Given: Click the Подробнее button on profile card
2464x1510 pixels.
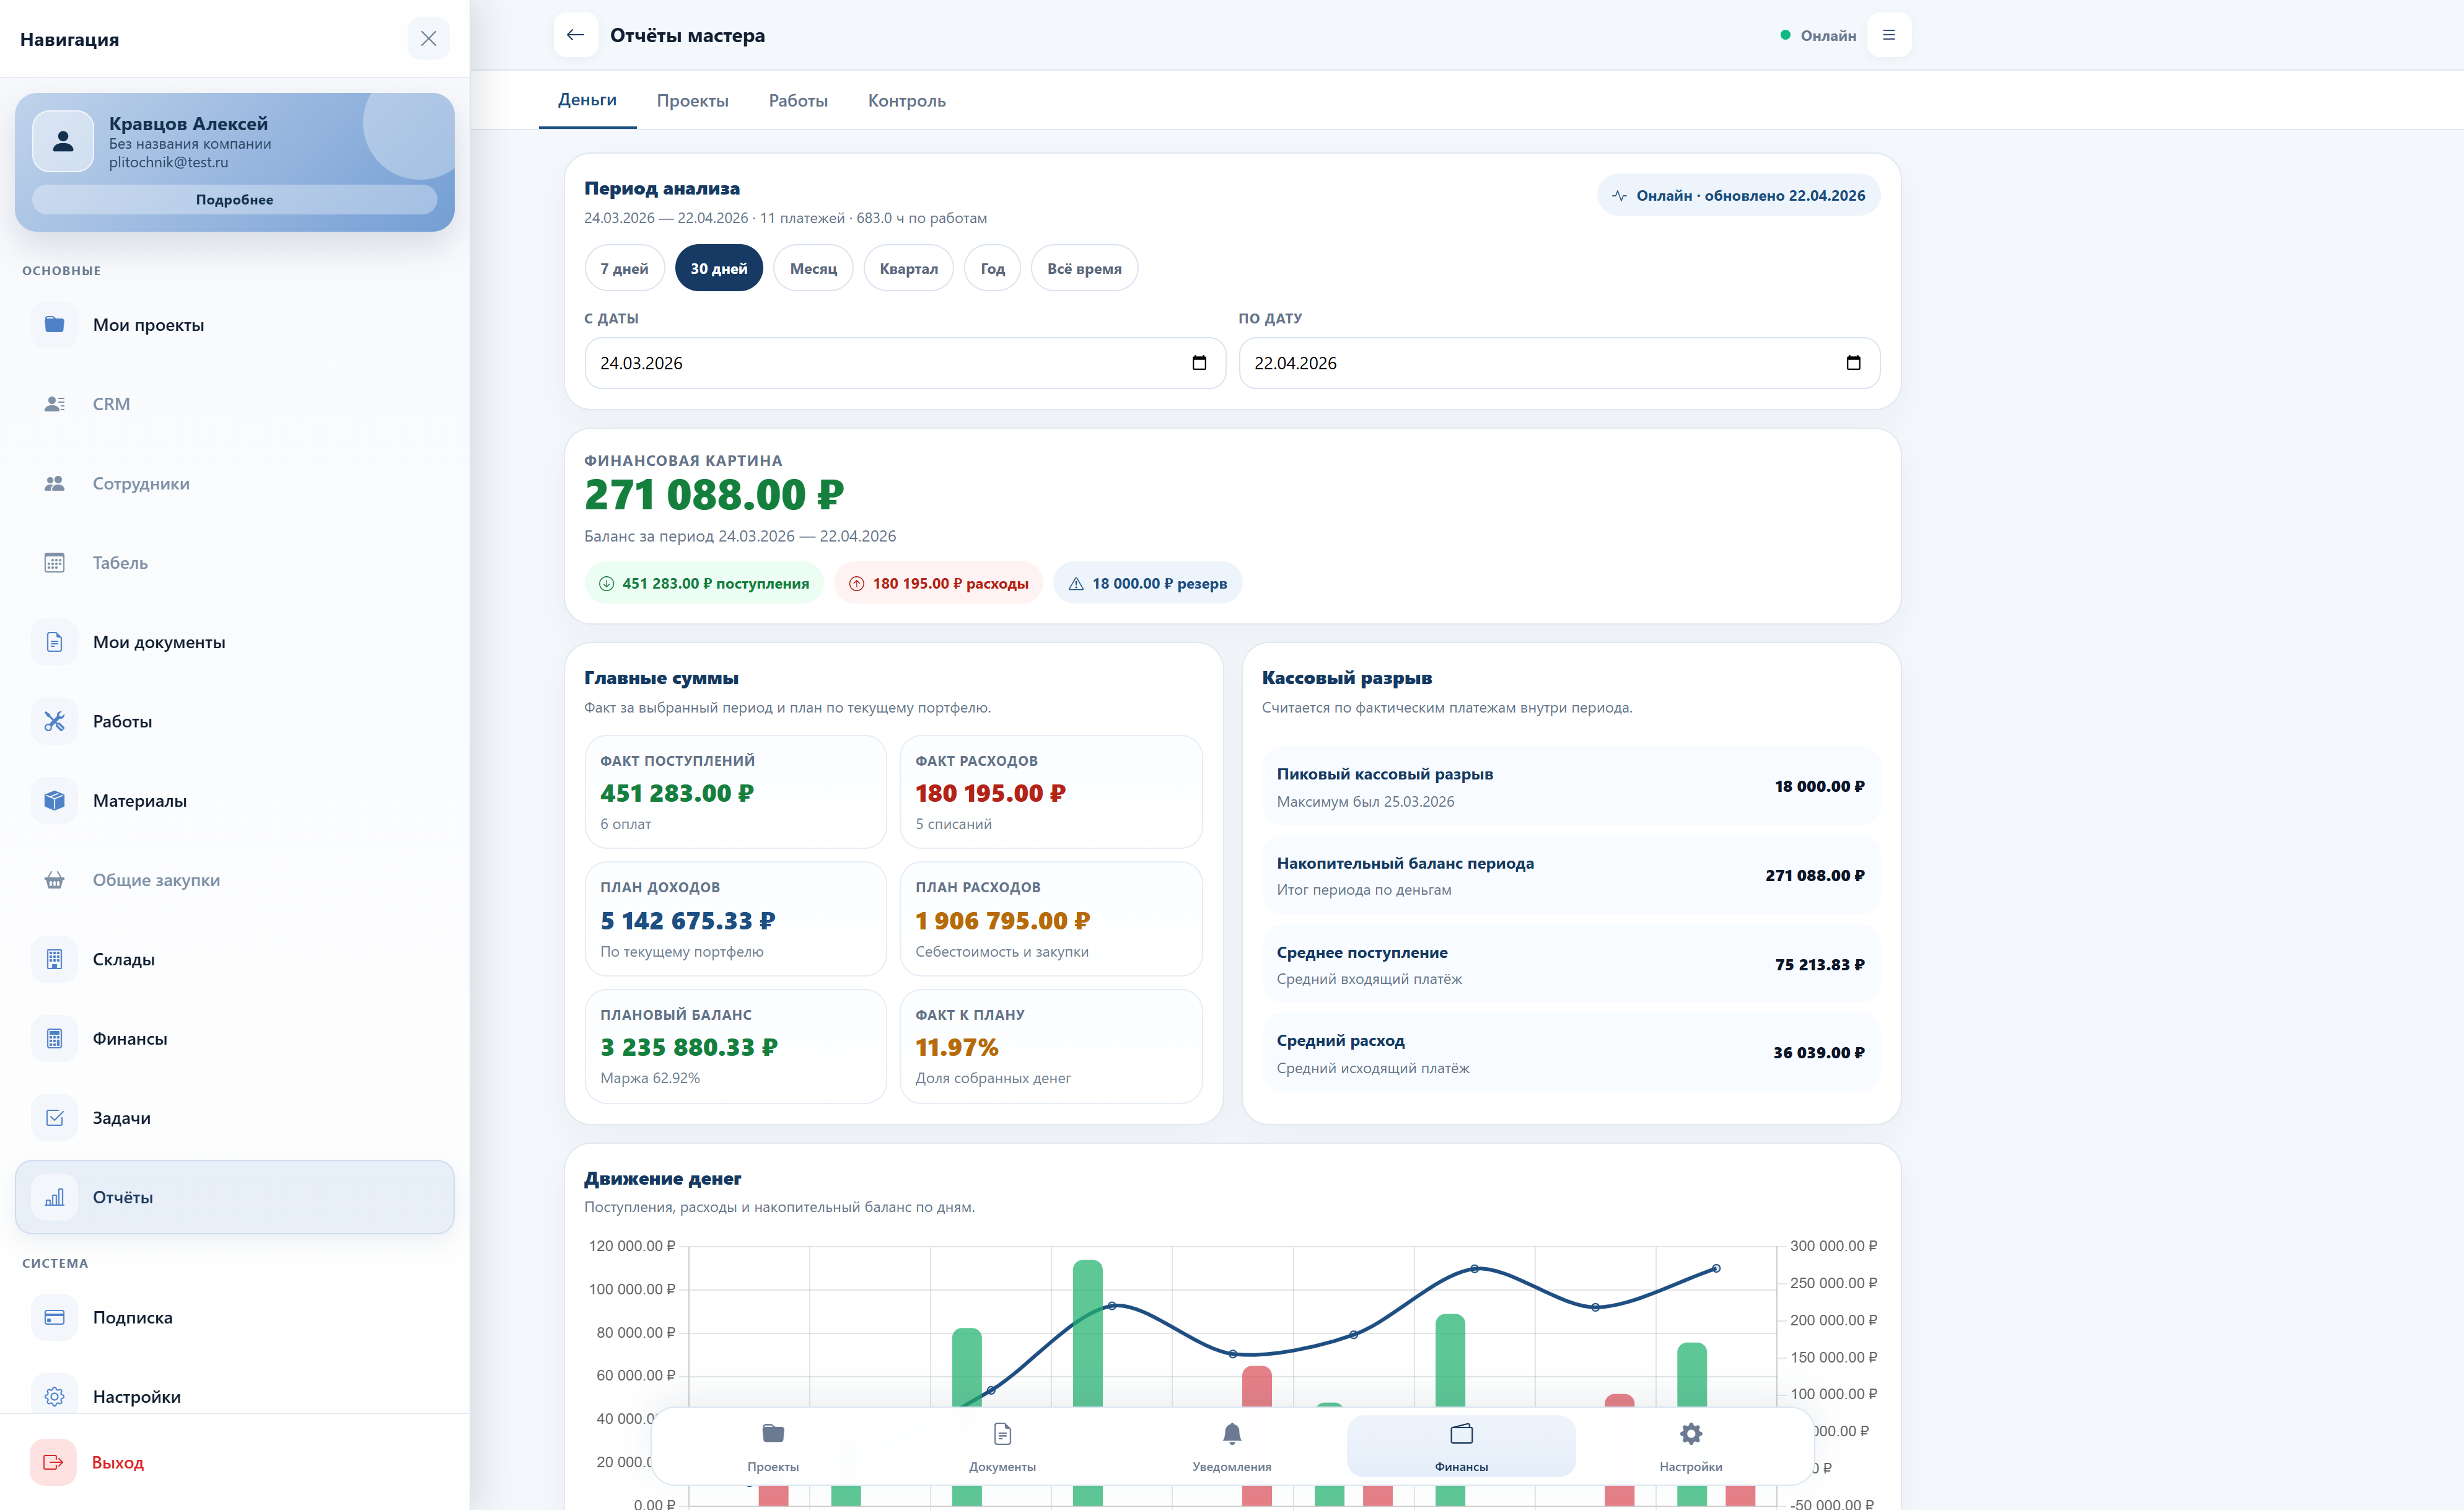Looking at the screenshot, I should [234, 200].
